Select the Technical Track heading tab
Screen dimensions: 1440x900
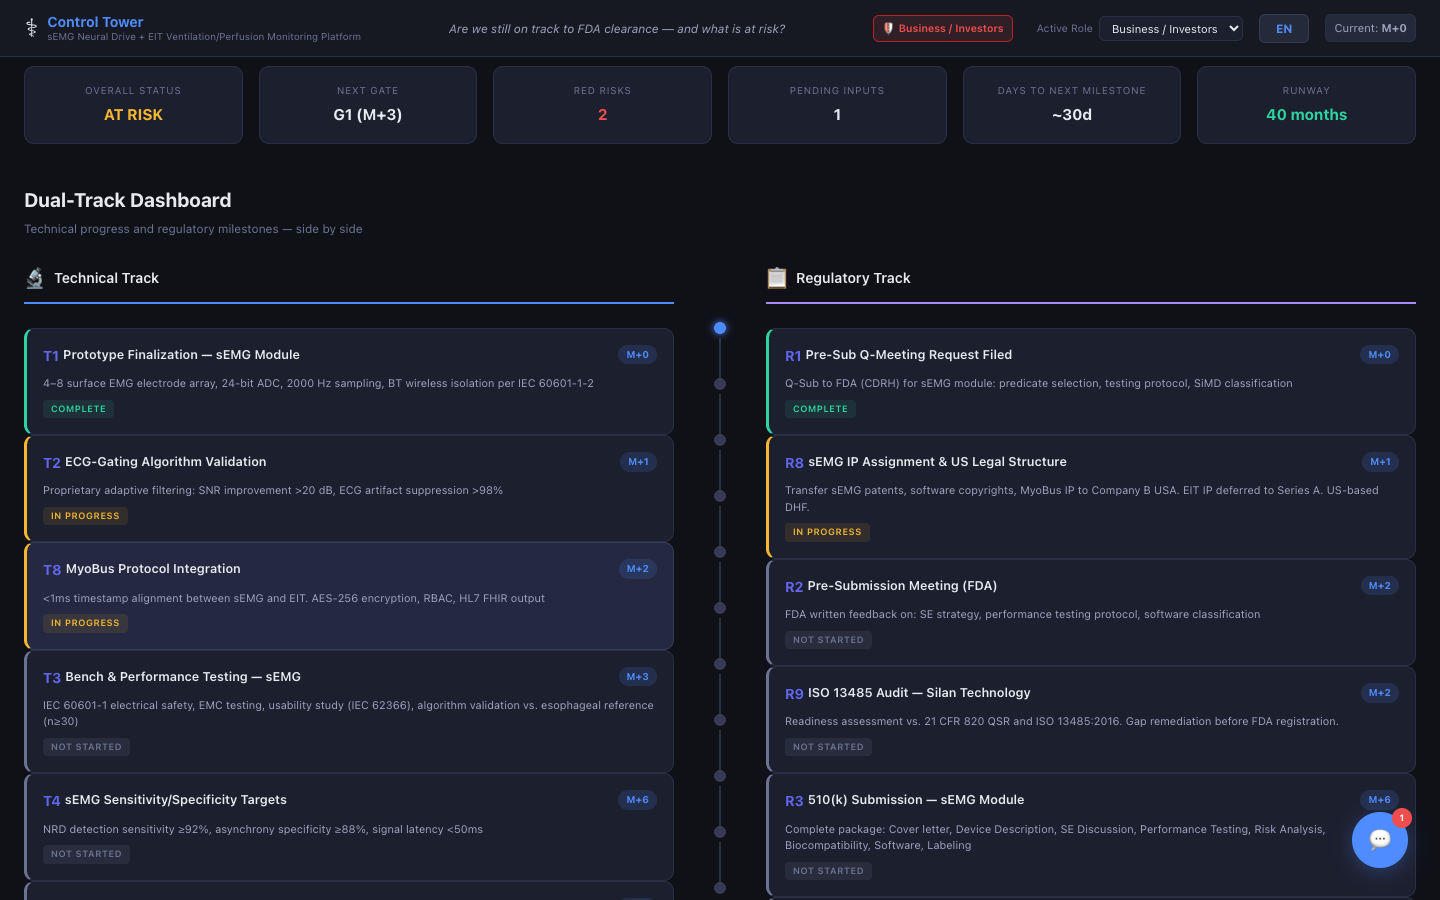(106, 278)
